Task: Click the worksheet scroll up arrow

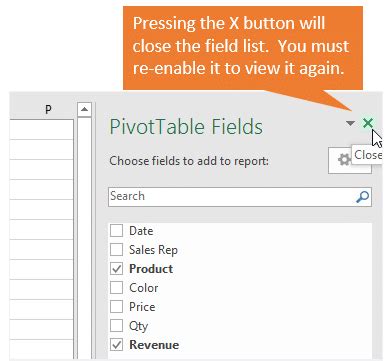Action: [x=84, y=109]
